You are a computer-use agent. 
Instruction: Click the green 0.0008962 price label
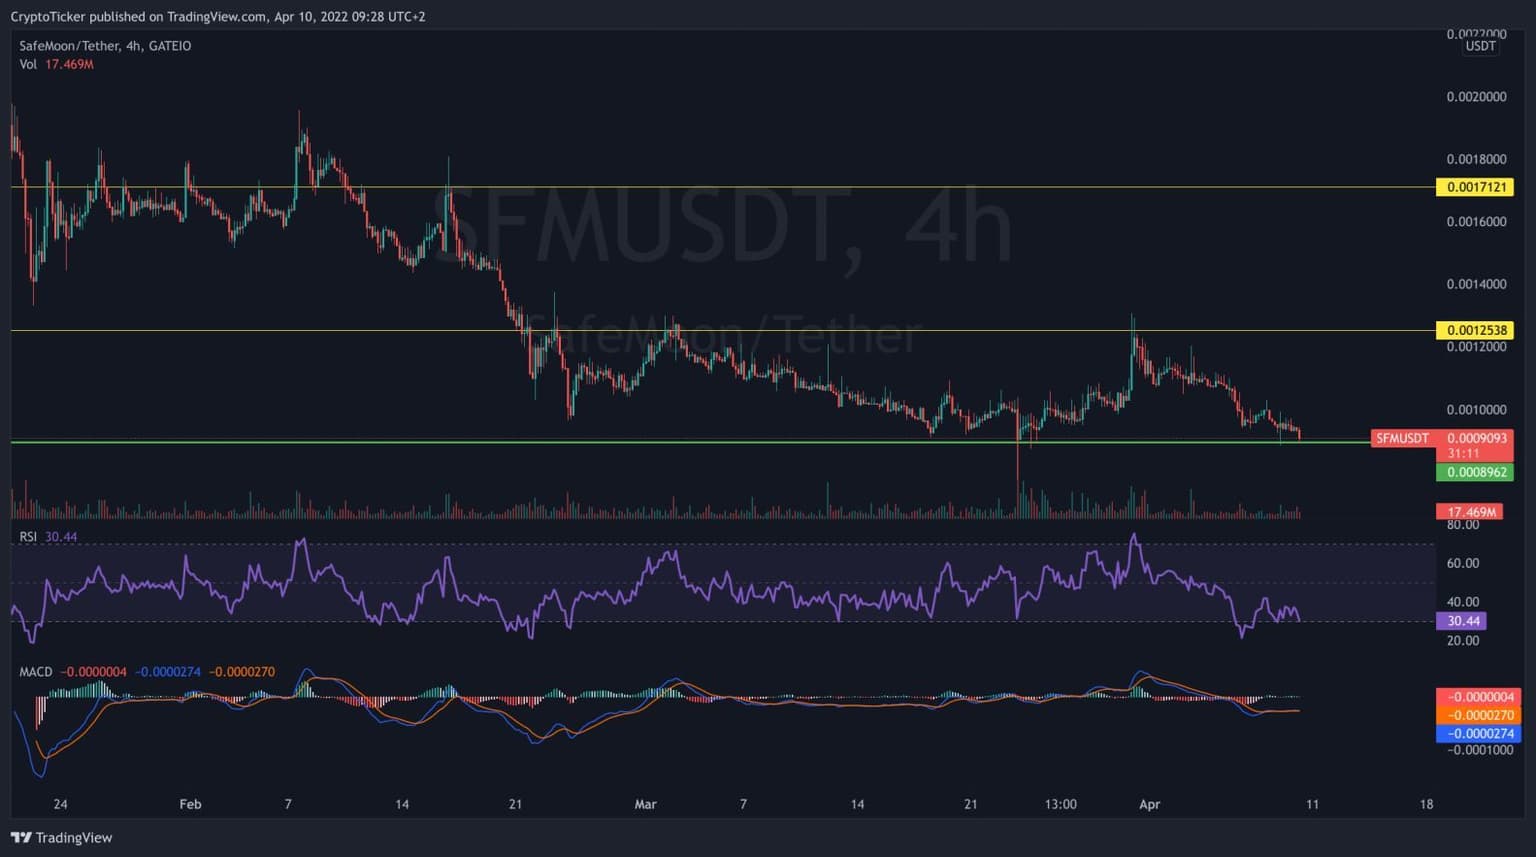(1474, 472)
